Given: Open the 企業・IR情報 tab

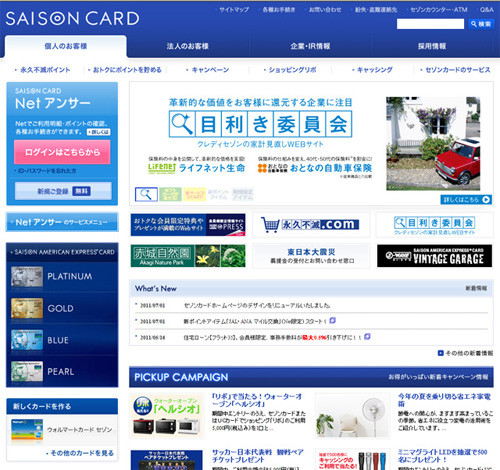Looking at the screenshot, I should pyautogui.click(x=310, y=46).
